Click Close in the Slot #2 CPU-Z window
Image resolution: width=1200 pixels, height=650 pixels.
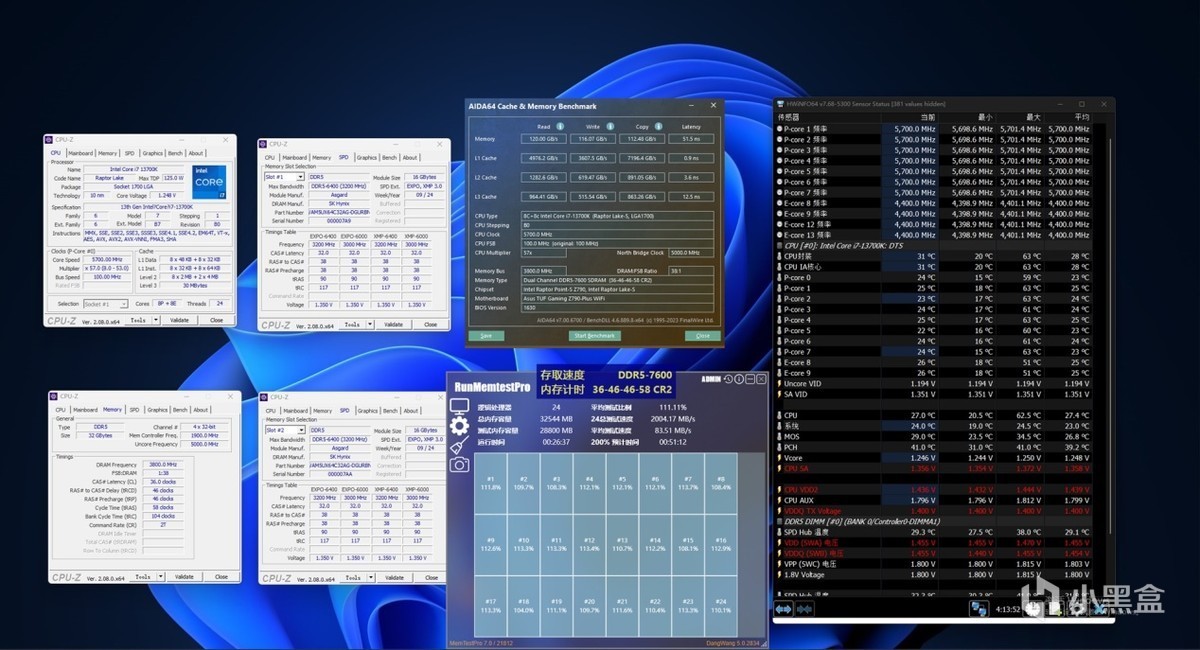[x=431, y=578]
